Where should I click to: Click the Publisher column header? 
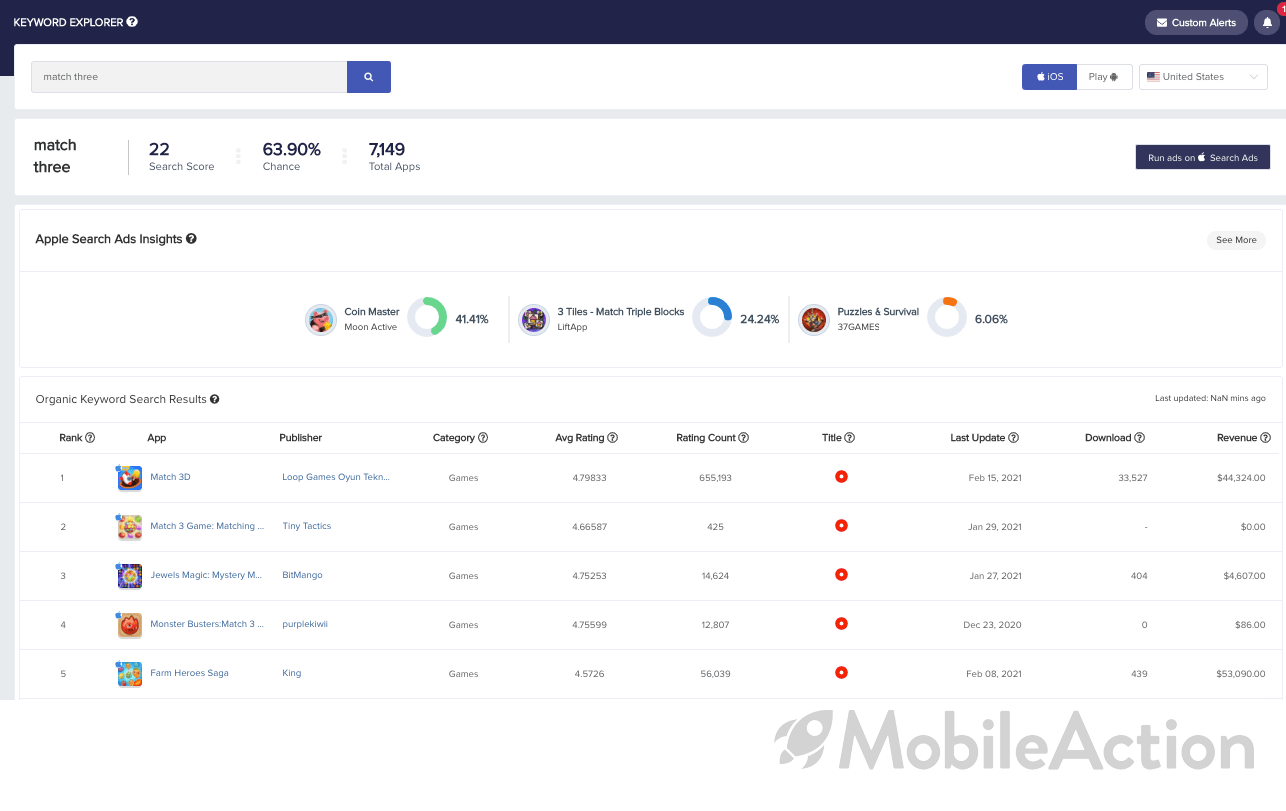300,438
